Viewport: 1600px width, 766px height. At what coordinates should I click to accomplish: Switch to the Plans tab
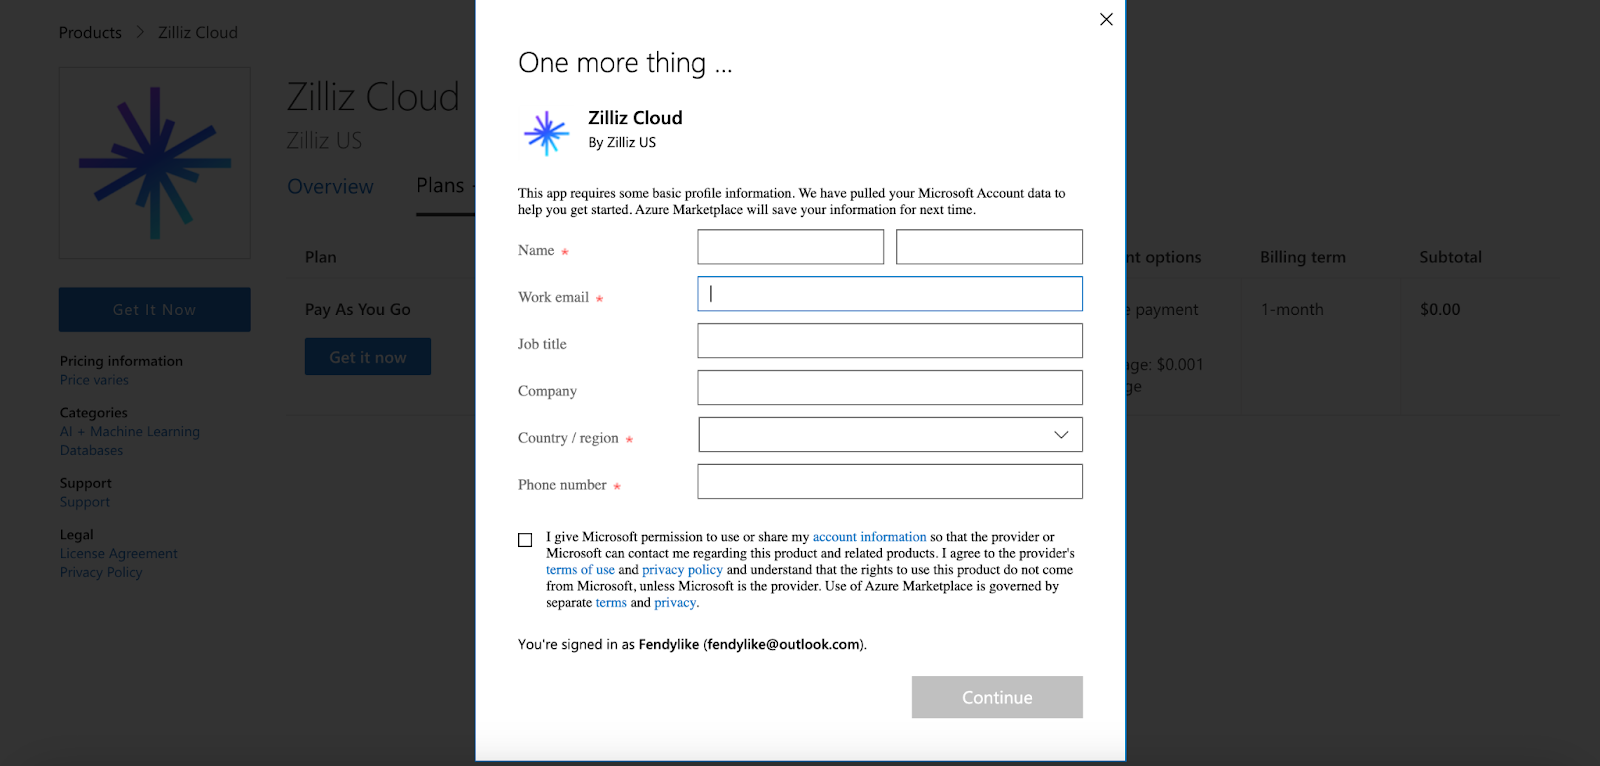coord(440,186)
